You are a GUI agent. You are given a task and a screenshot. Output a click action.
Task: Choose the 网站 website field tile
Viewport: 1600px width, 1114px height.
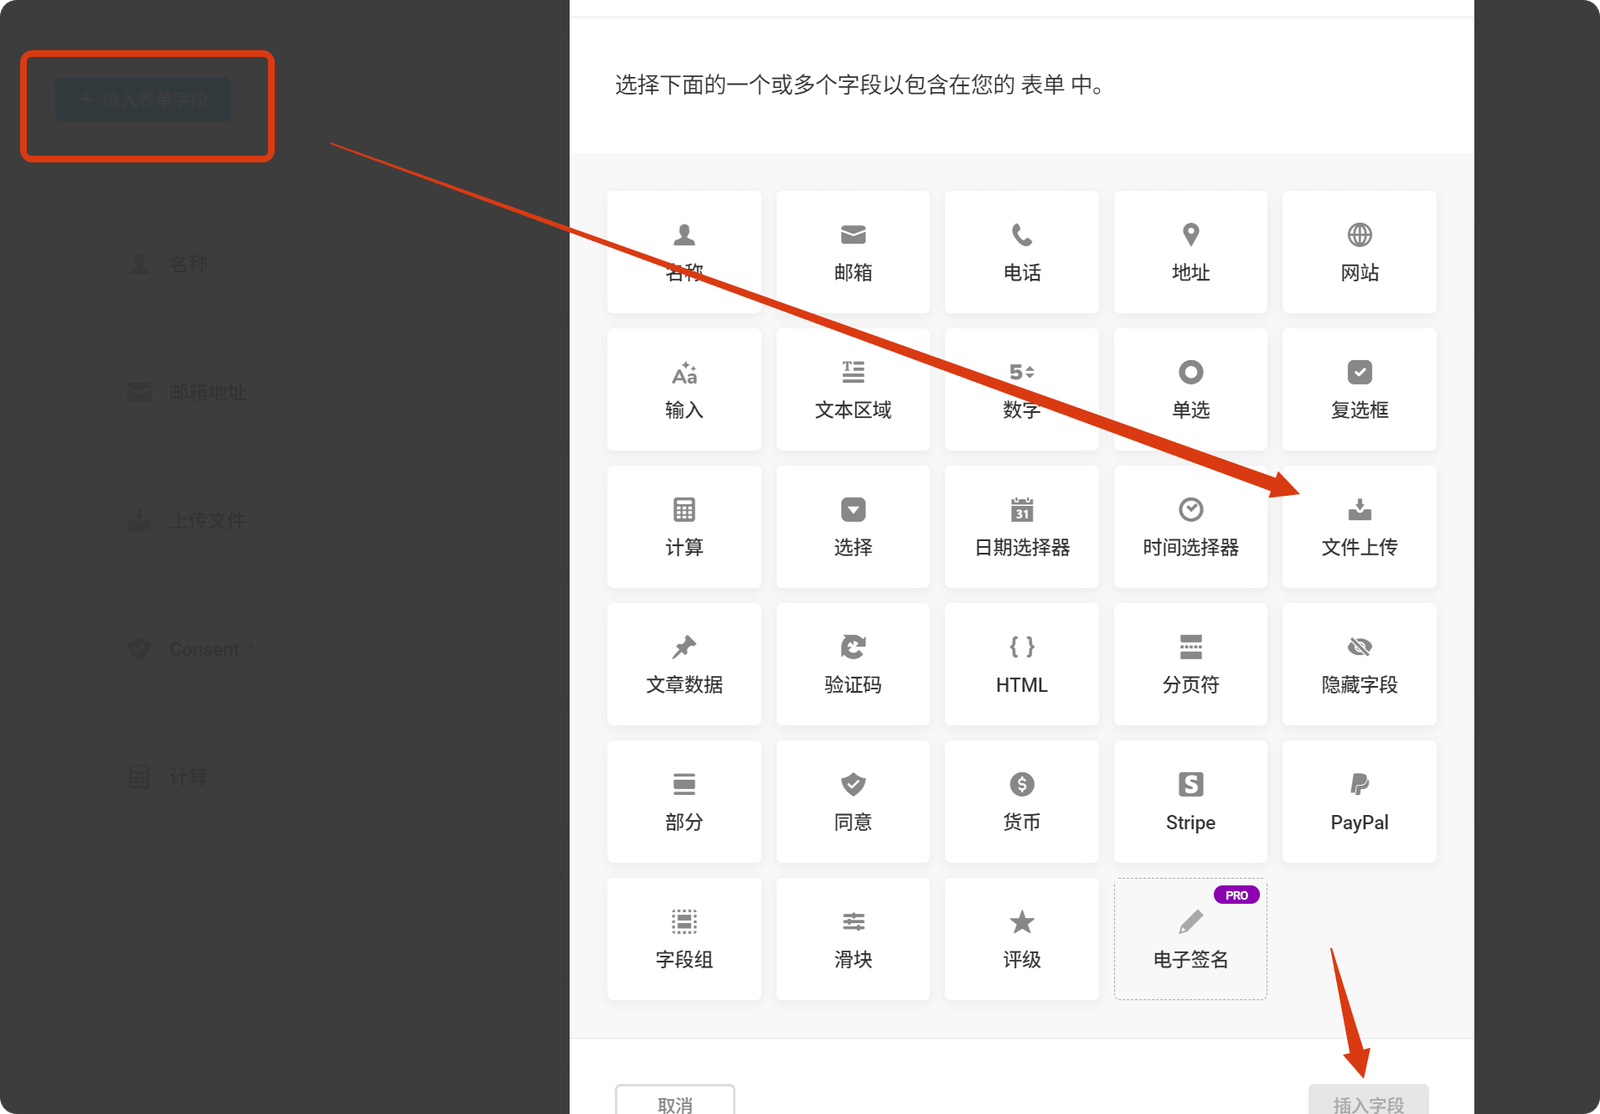[1359, 252]
